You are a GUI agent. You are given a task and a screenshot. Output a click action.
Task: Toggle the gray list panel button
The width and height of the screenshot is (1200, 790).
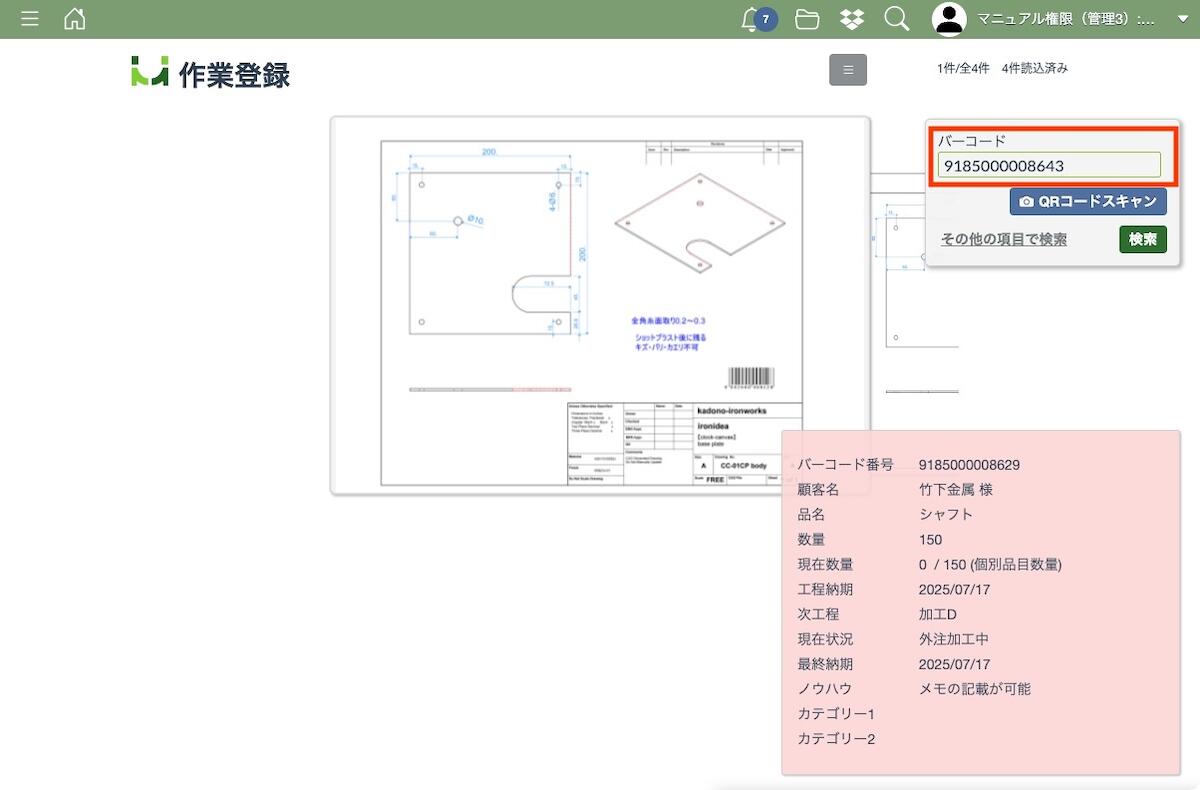(x=847, y=70)
